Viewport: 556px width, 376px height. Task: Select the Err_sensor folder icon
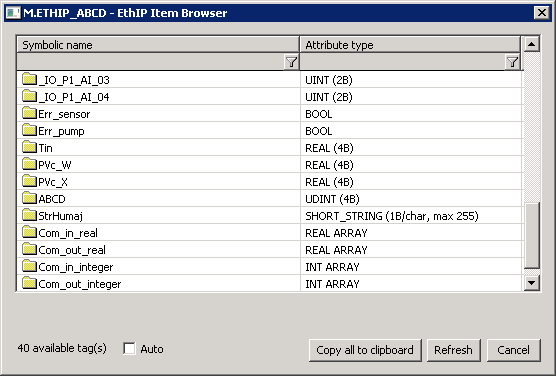point(29,113)
